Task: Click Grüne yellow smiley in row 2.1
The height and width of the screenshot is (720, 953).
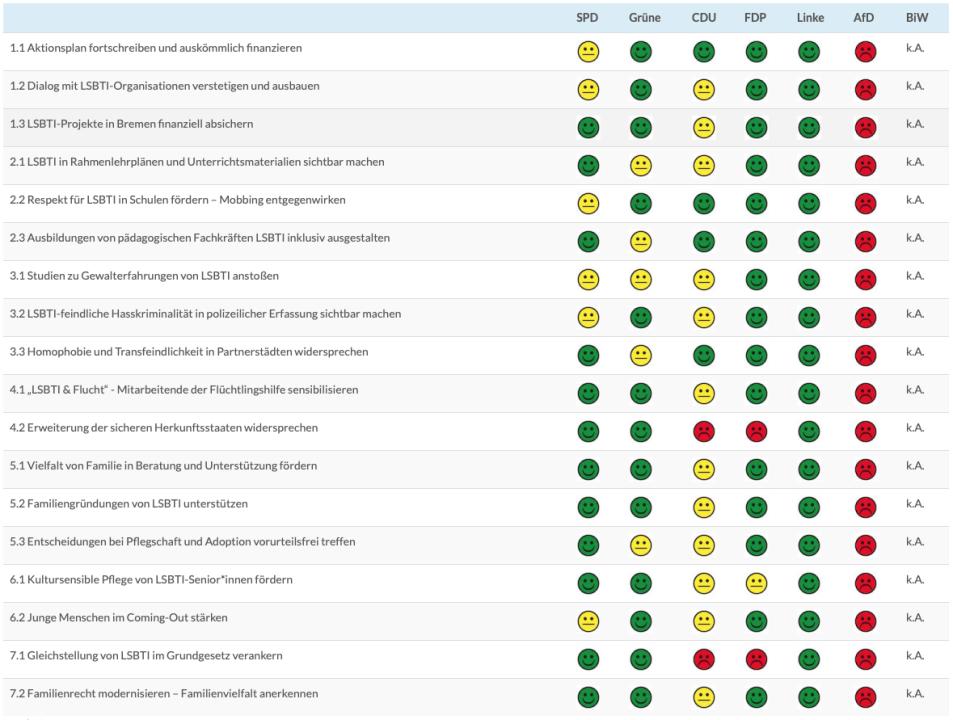Action: tap(641, 166)
